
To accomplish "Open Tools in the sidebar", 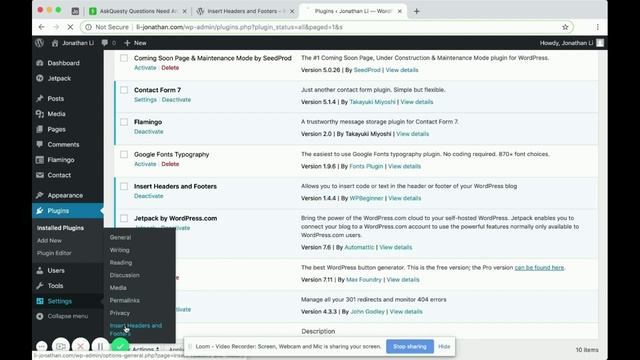I will [x=55, y=286].
